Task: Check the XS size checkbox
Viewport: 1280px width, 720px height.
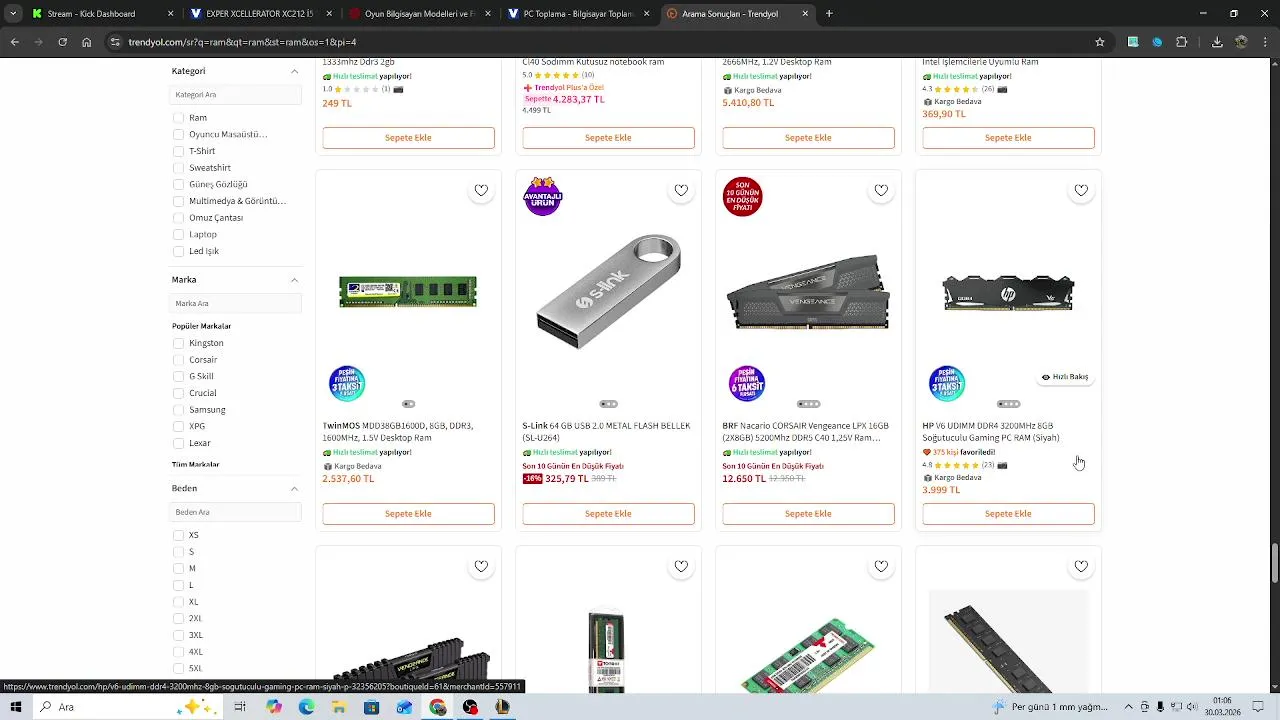Action: [x=178, y=535]
